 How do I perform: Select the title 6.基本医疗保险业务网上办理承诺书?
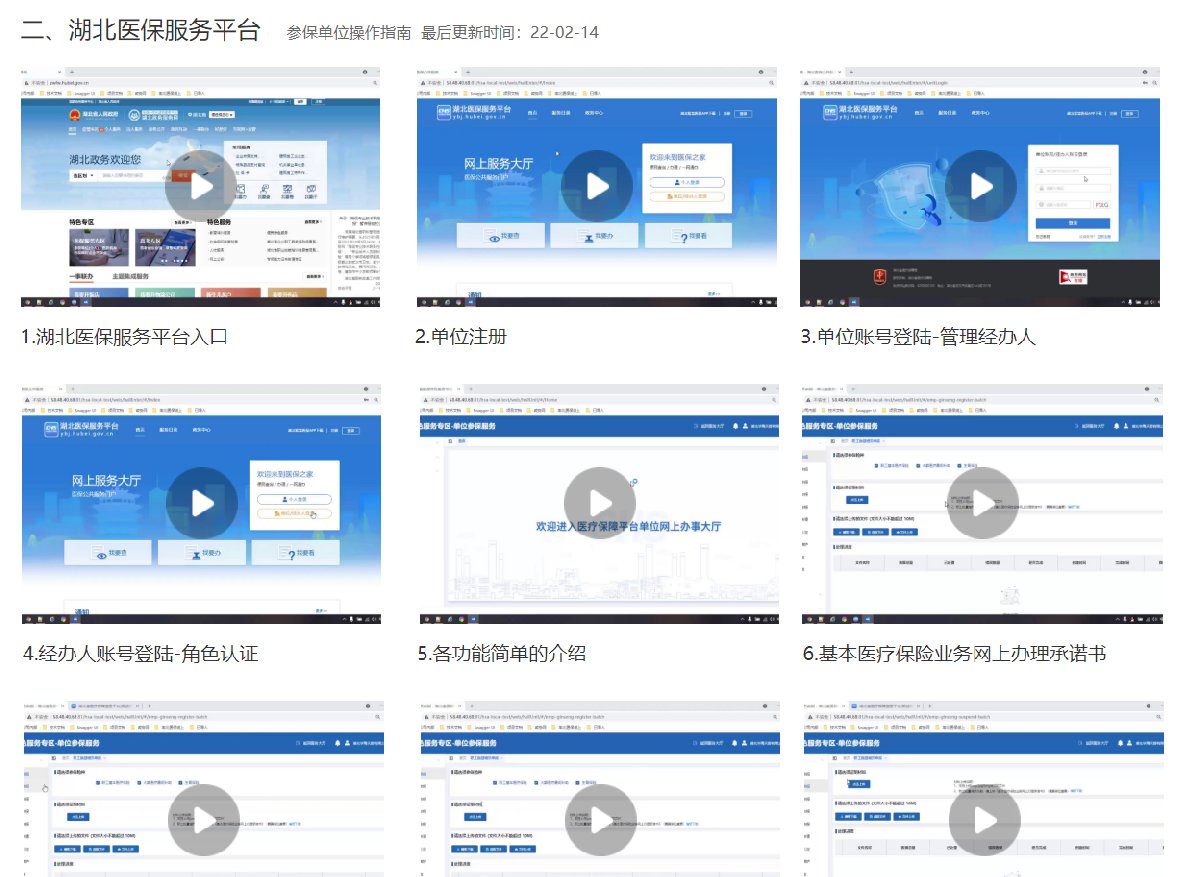click(954, 654)
